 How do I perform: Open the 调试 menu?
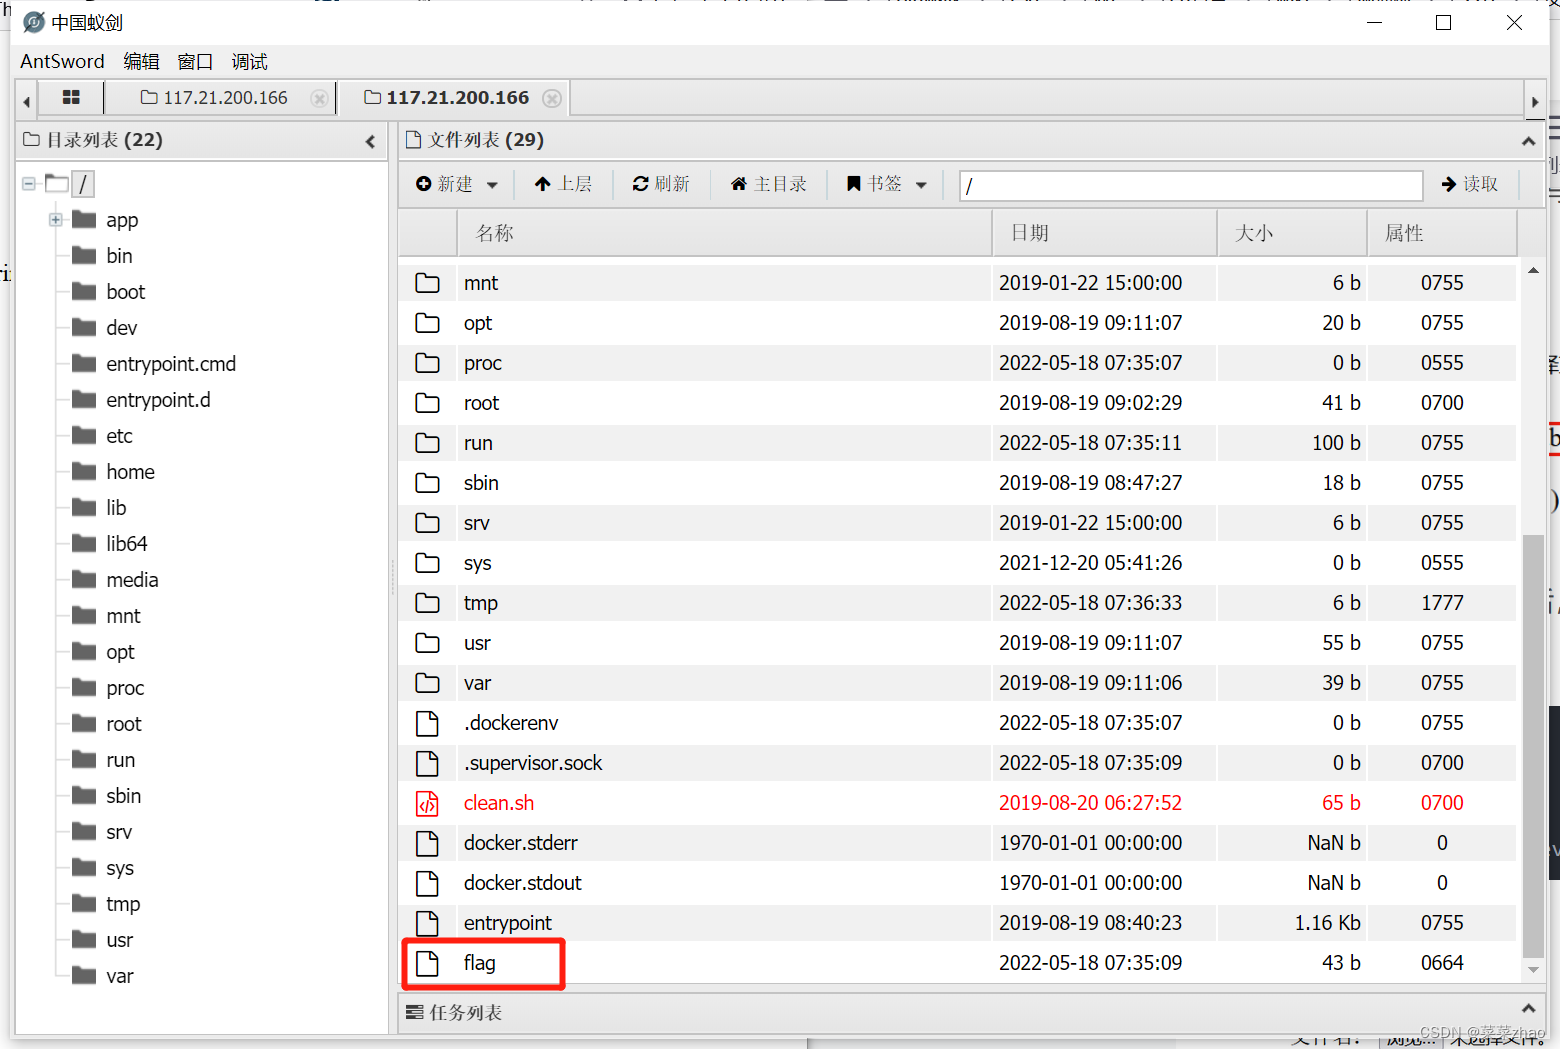[x=249, y=61]
